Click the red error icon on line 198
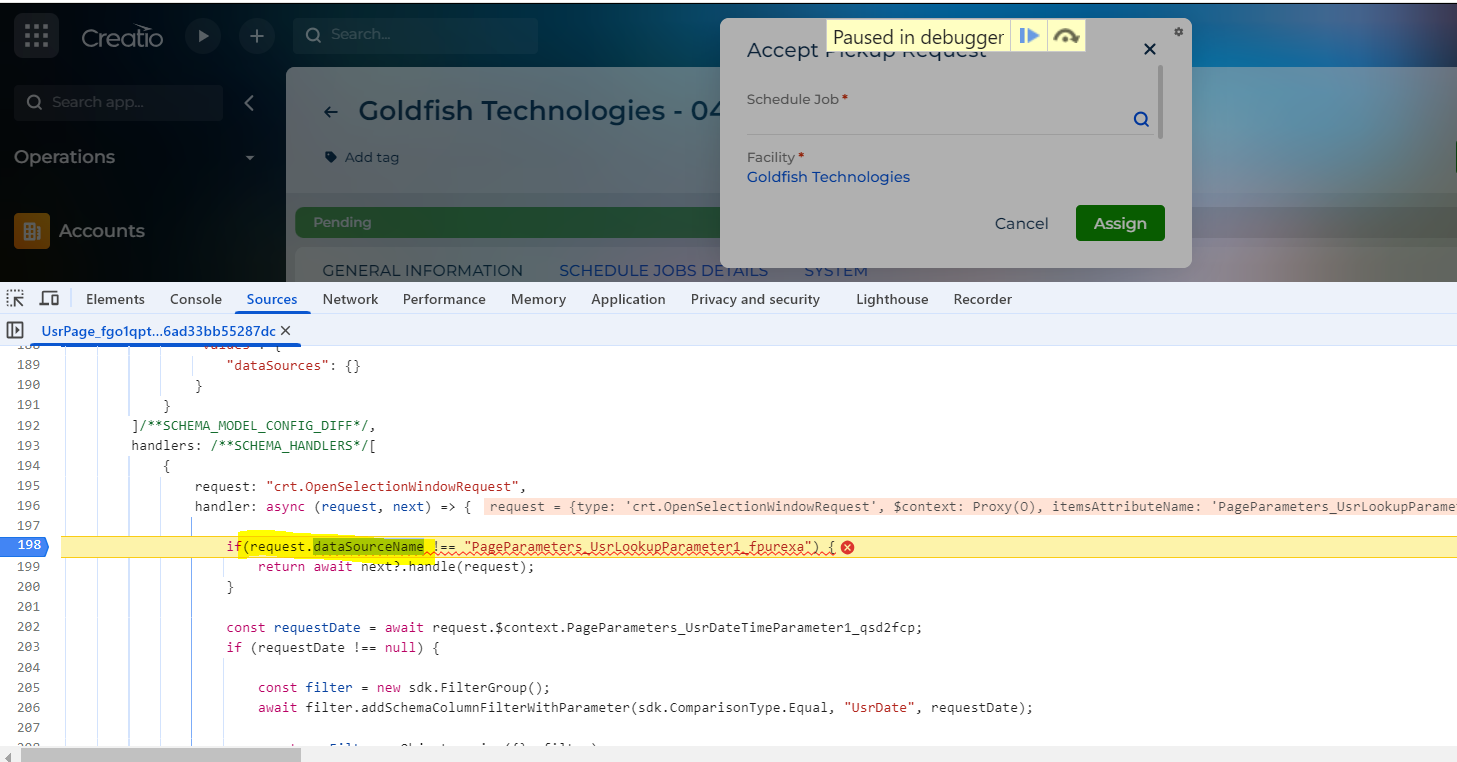Screen dimensions: 1457x762 pyautogui.click(x=847, y=547)
